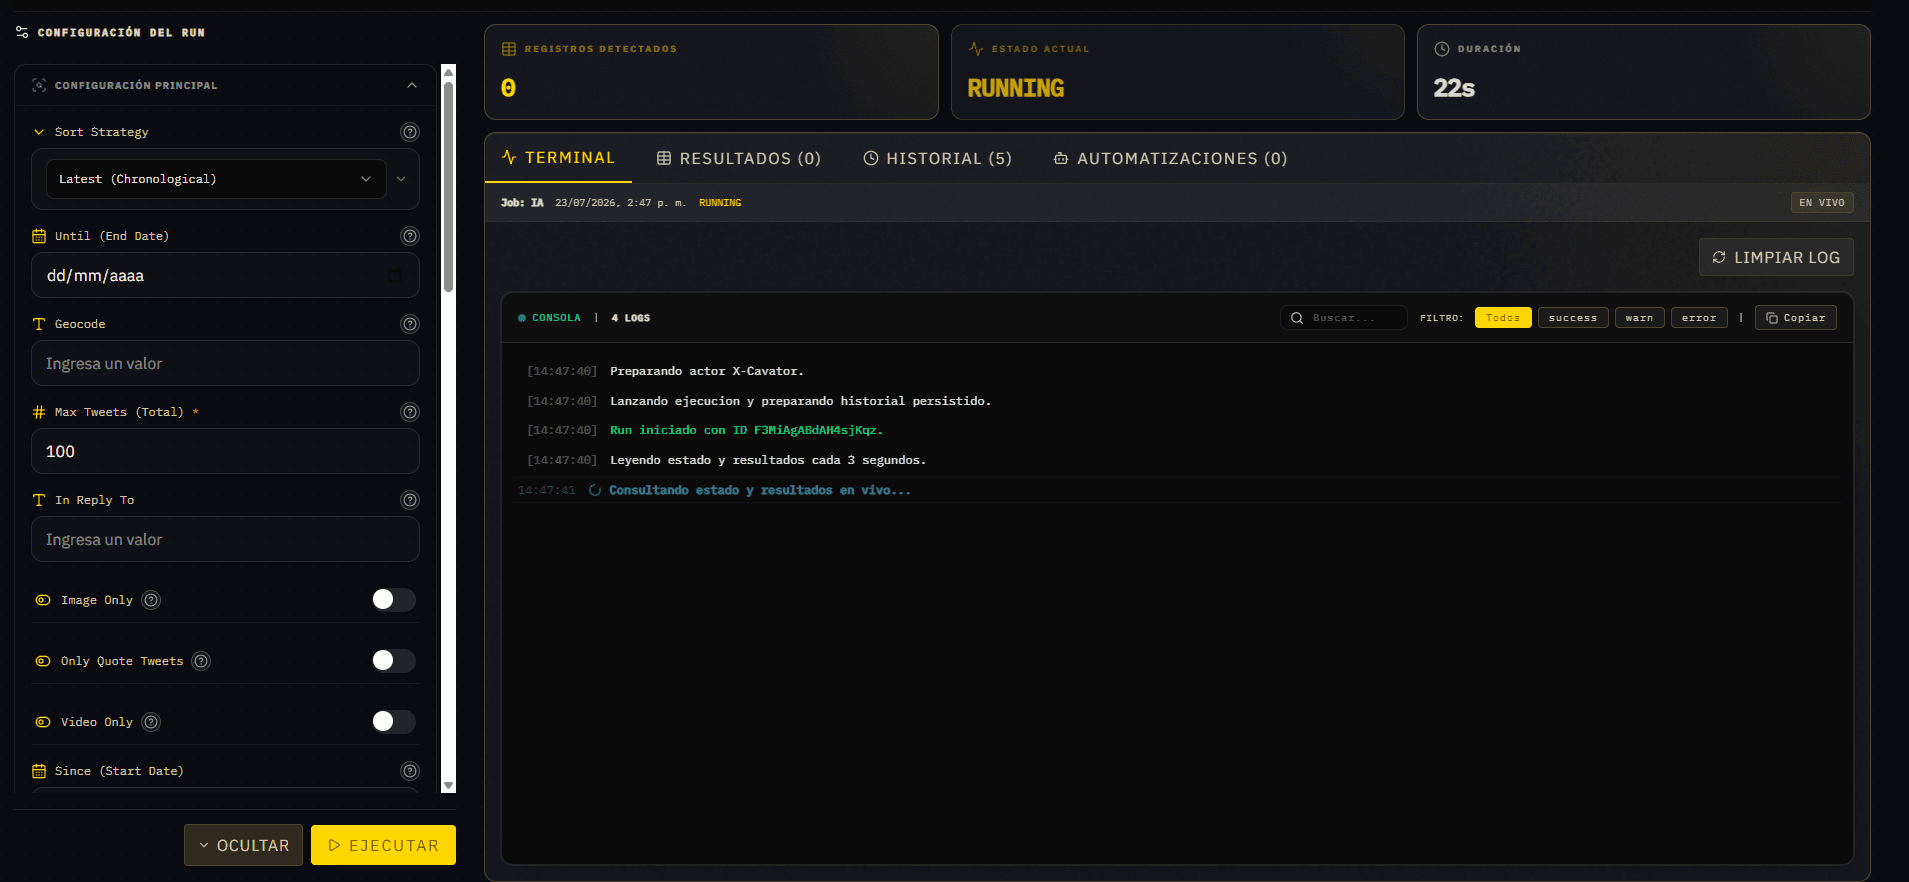Show help for In Reply To
This screenshot has height=882, width=1909.
410,500
